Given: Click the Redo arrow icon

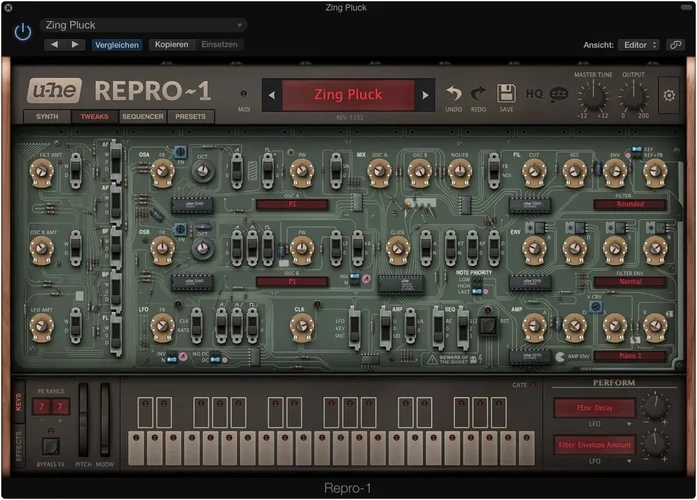Looking at the screenshot, I should (x=479, y=93).
